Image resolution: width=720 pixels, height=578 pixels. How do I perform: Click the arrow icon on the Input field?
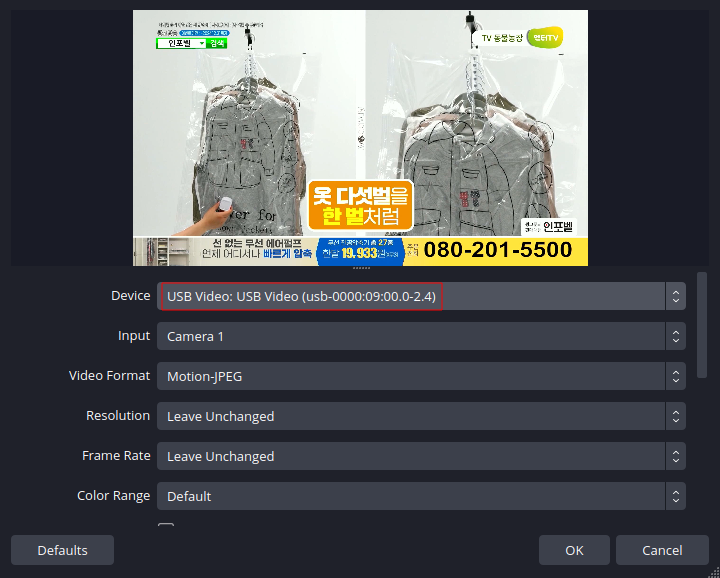coord(676,336)
